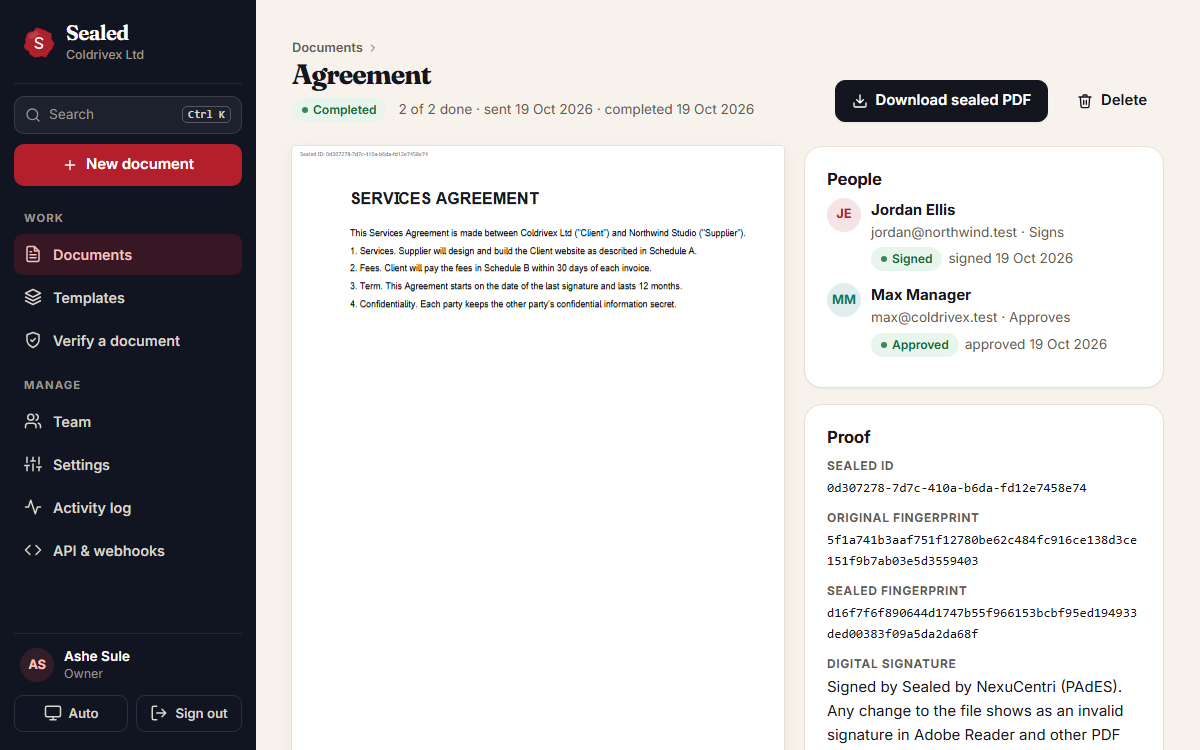1200x750 pixels.
Task: Download the sealed PDF
Action: (941, 101)
